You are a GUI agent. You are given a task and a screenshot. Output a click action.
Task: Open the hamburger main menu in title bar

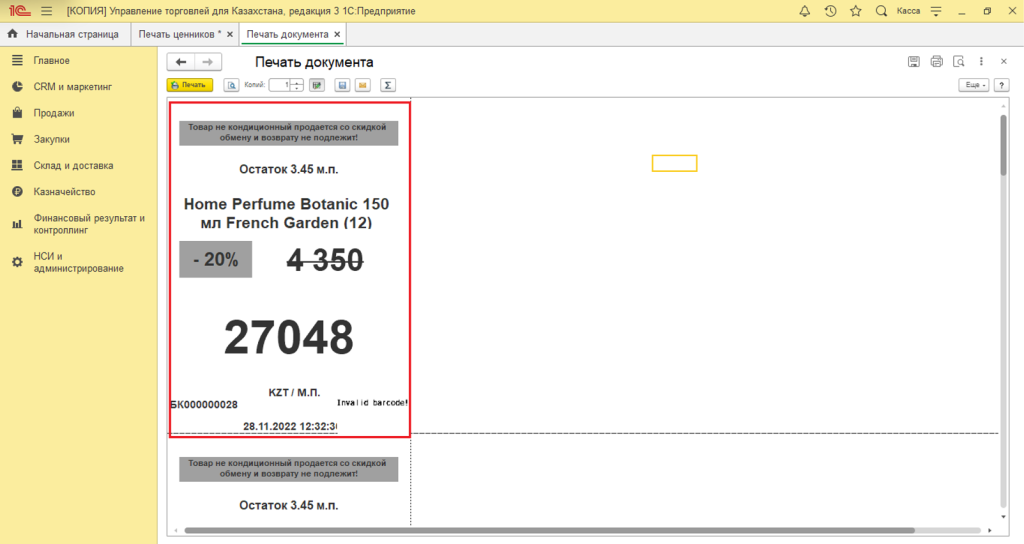pos(46,11)
